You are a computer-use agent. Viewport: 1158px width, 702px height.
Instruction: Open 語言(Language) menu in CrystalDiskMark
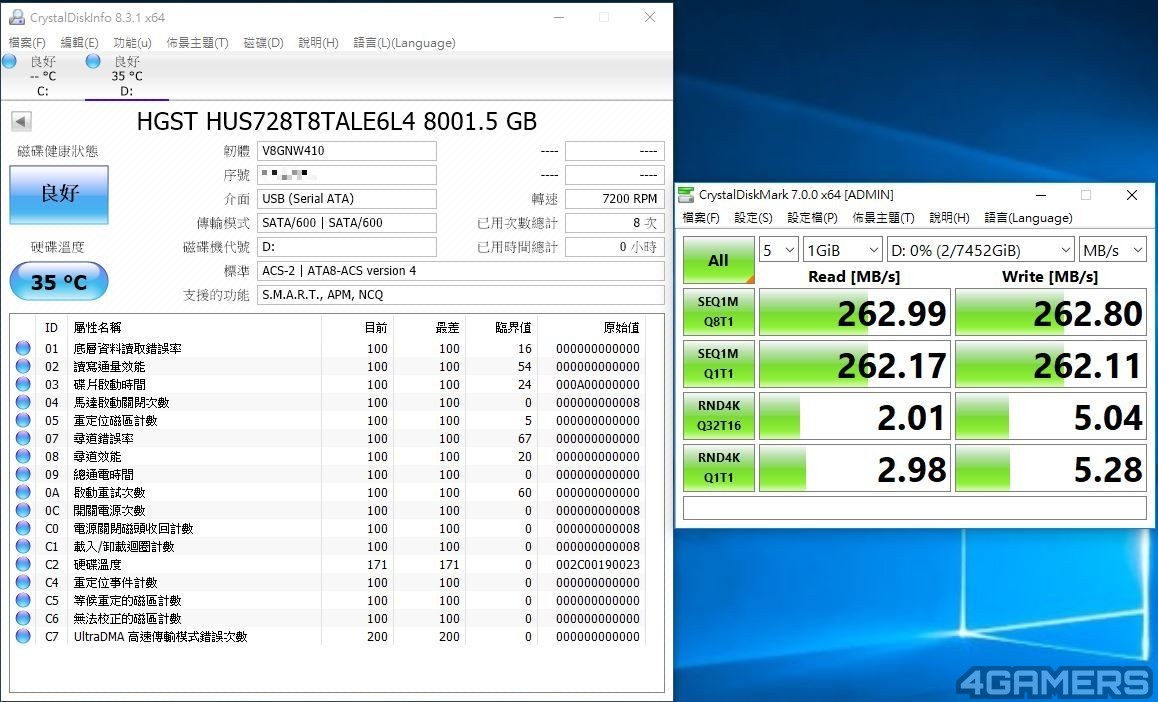(1028, 218)
